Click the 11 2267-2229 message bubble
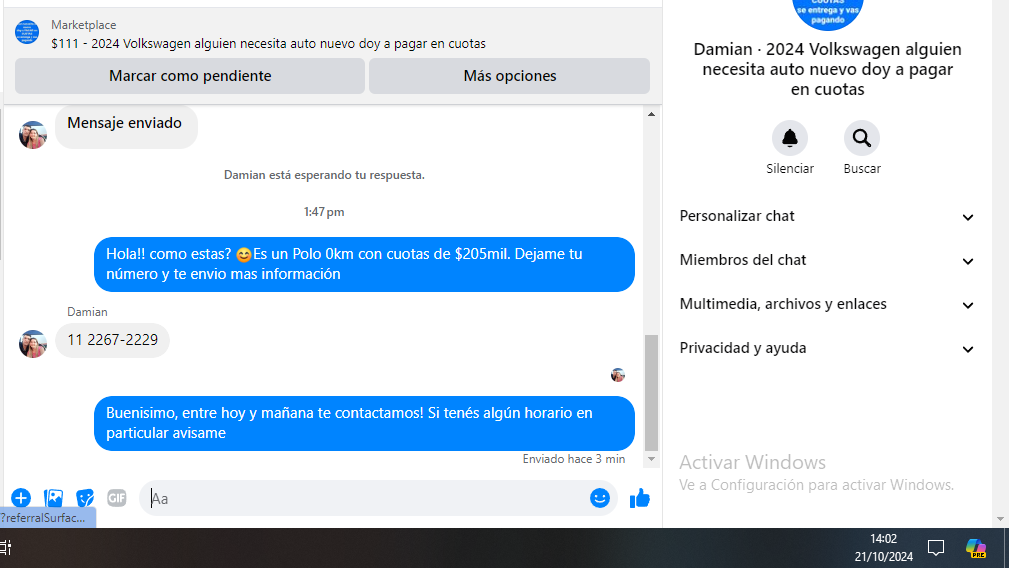Image resolution: width=1009 pixels, height=568 pixels. pos(113,340)
